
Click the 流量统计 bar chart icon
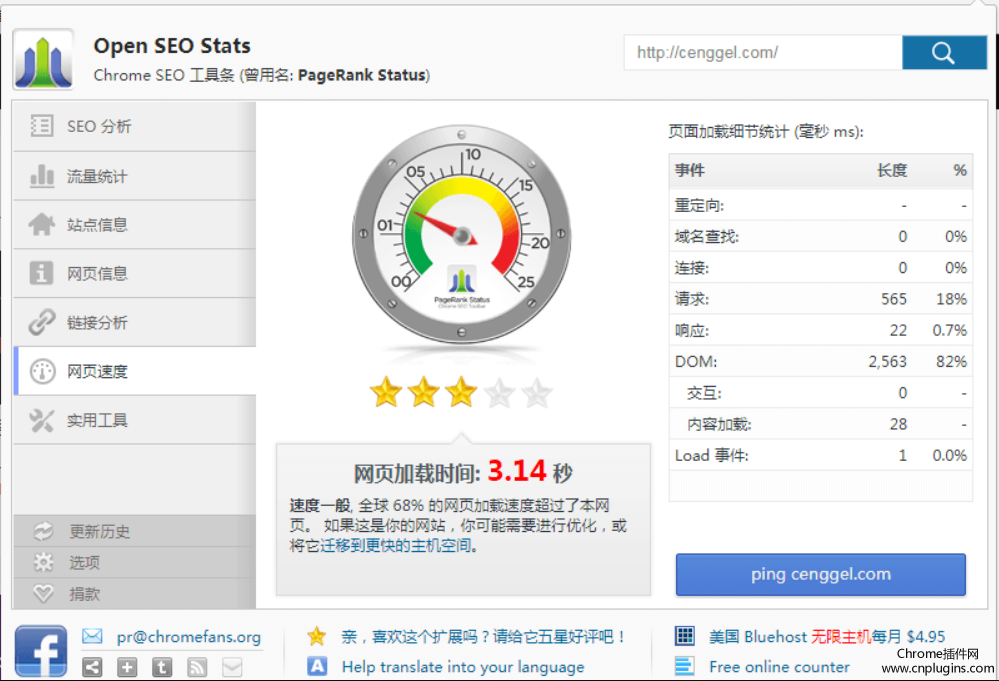tap(41, 175)
